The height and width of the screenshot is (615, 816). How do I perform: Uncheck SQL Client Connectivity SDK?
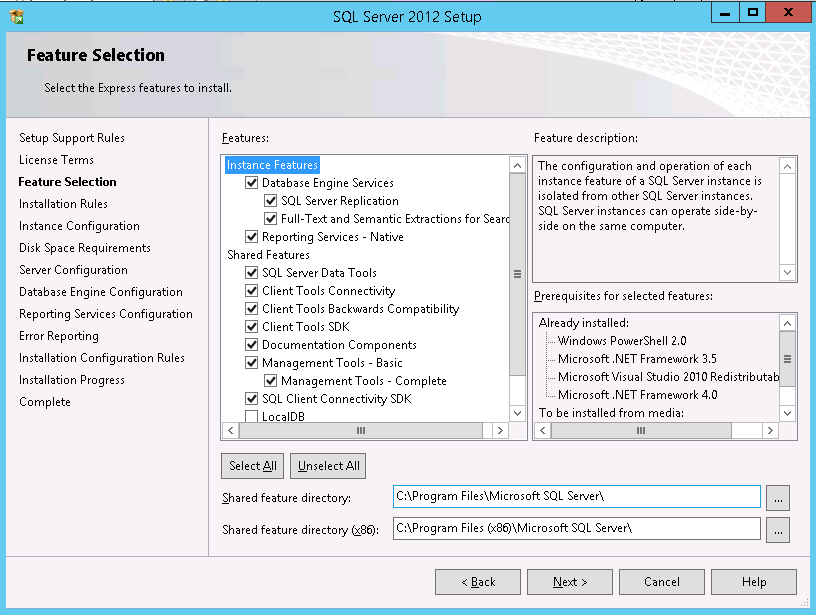[x=251, y=399]
